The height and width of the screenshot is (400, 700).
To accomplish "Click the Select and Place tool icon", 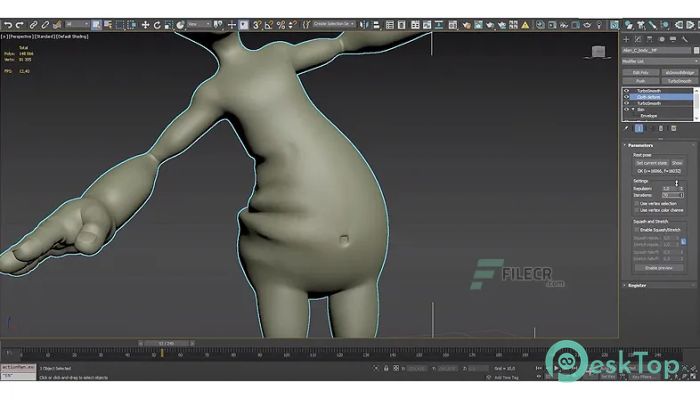I will pos(180,25).
